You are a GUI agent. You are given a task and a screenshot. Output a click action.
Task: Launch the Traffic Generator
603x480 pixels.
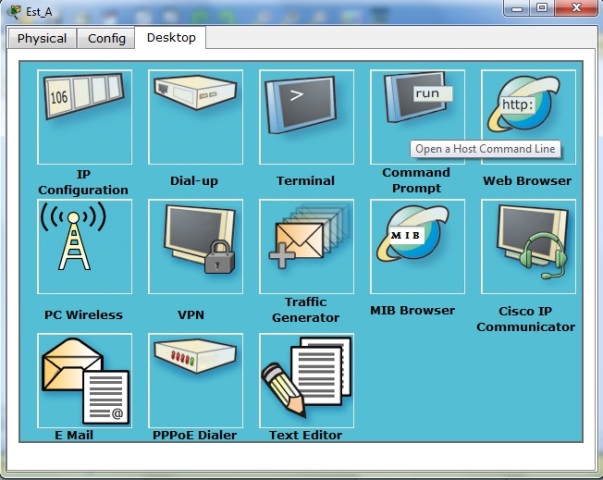point(306,246)
